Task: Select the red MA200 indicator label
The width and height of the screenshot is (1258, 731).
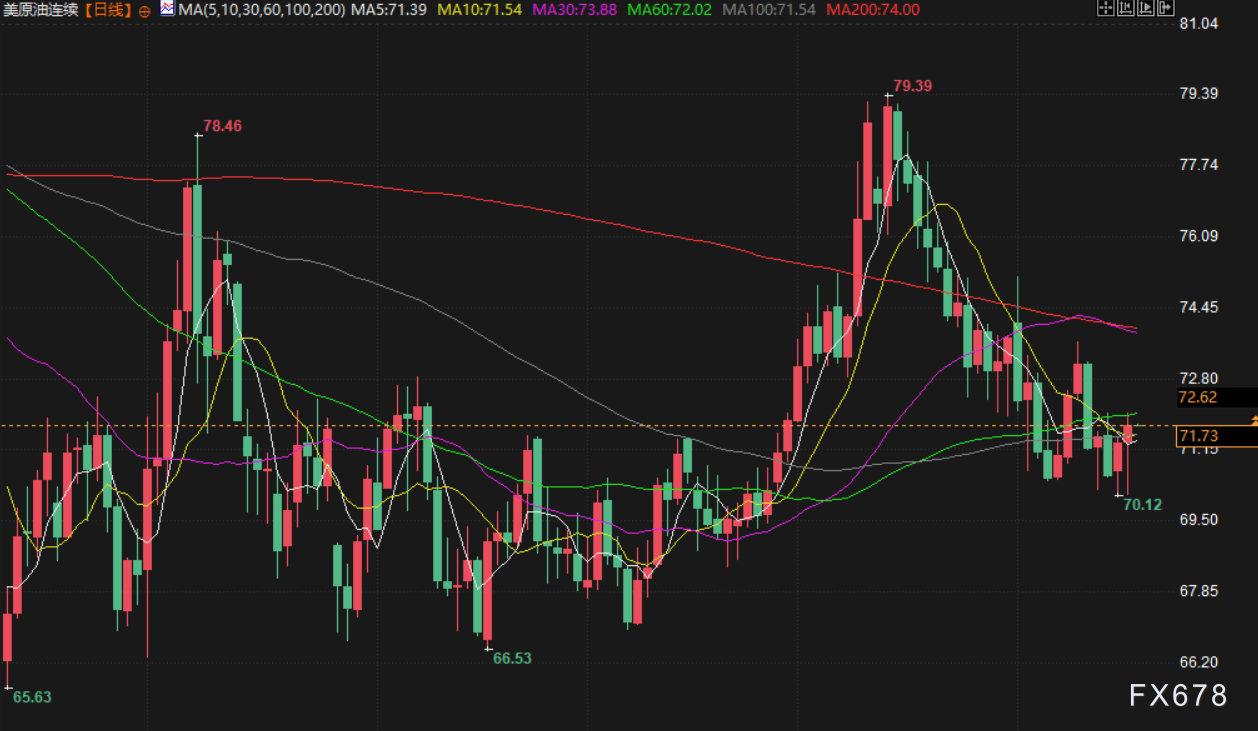Action: pyautogui.click(x=872, y=10)
